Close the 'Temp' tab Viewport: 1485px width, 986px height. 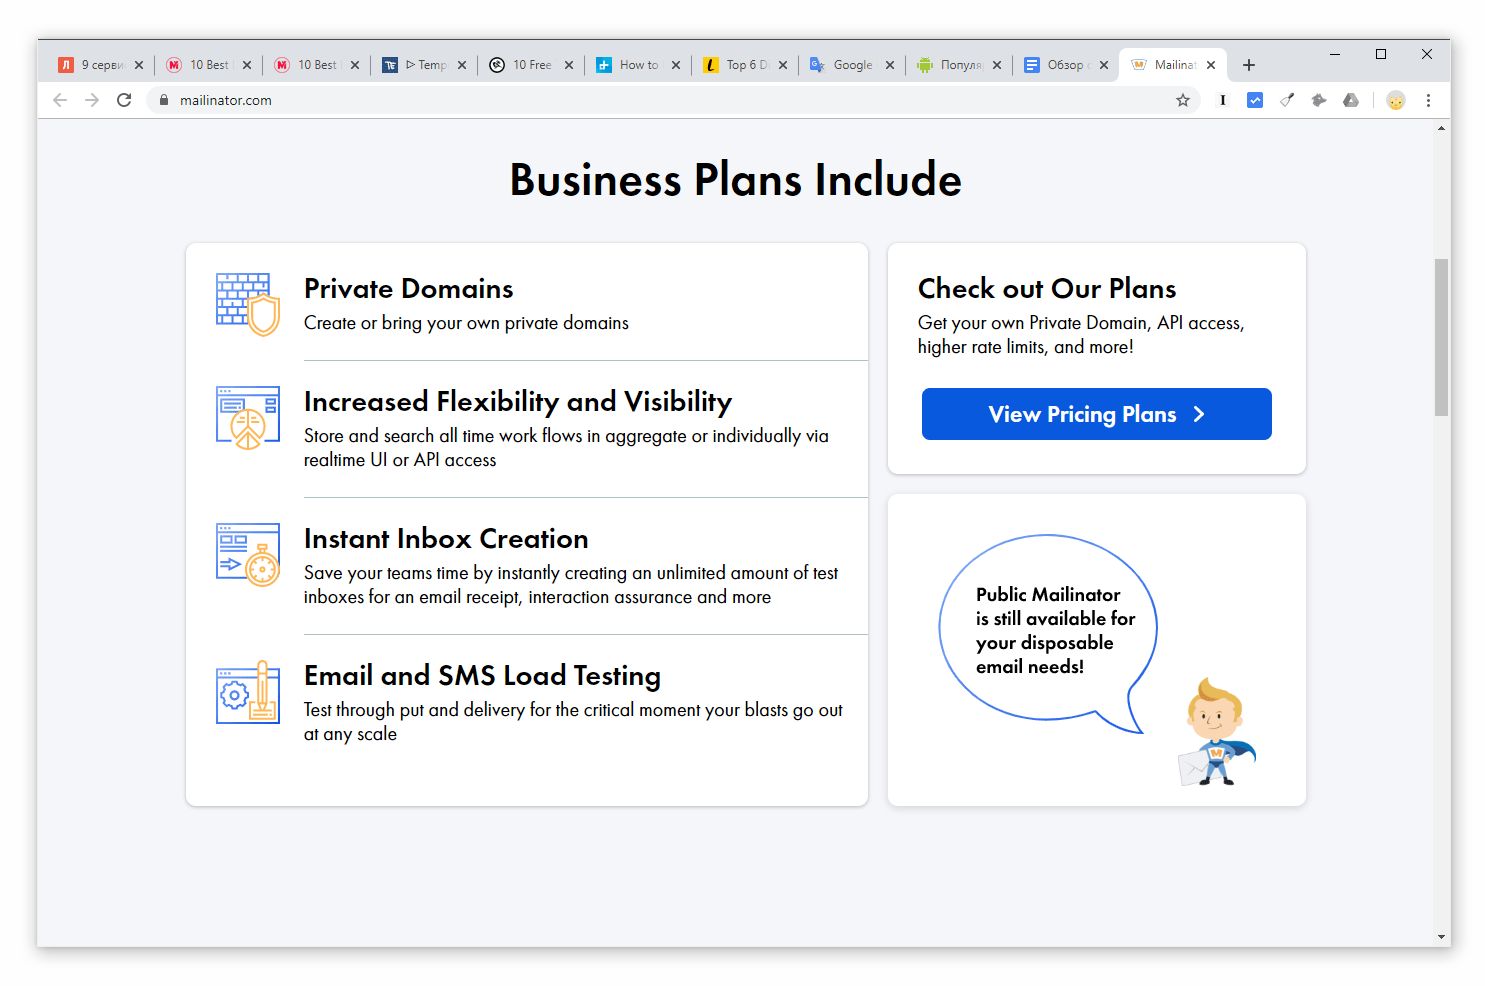pos(462,65)
